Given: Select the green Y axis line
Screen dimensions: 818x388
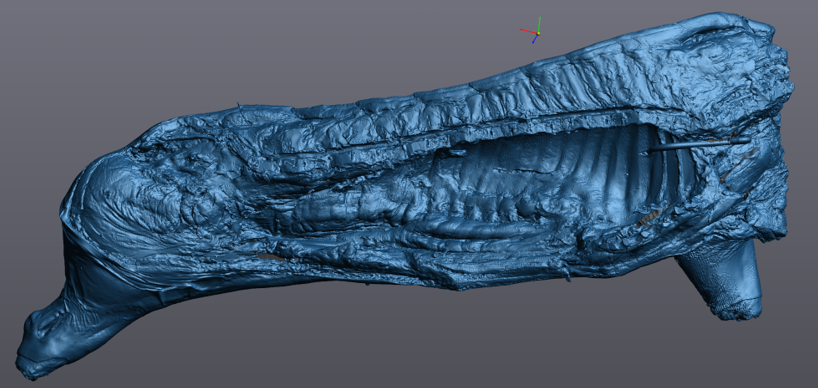Looking at the screenshot, I should coord(539,25).
